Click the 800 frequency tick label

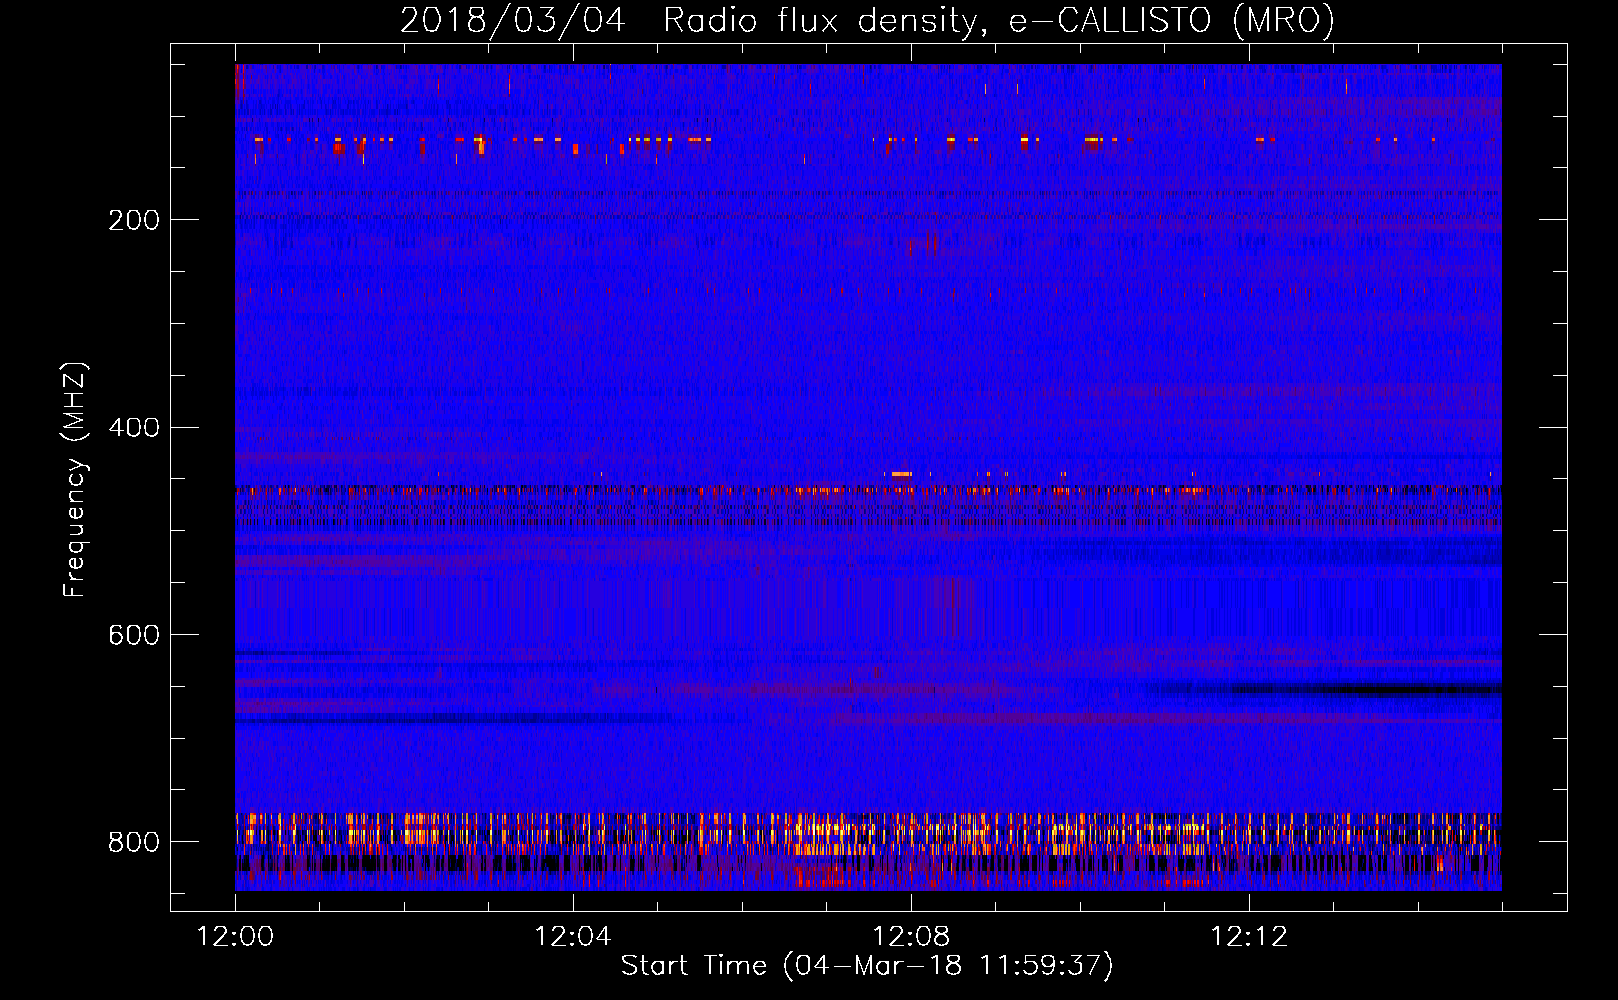click(134, 842)
